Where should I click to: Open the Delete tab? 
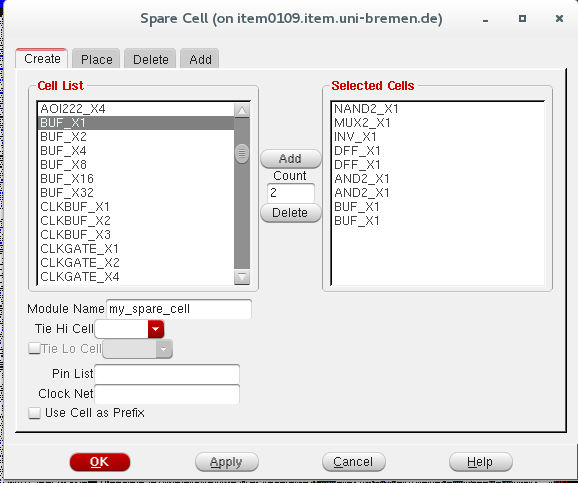coord(150,59)
